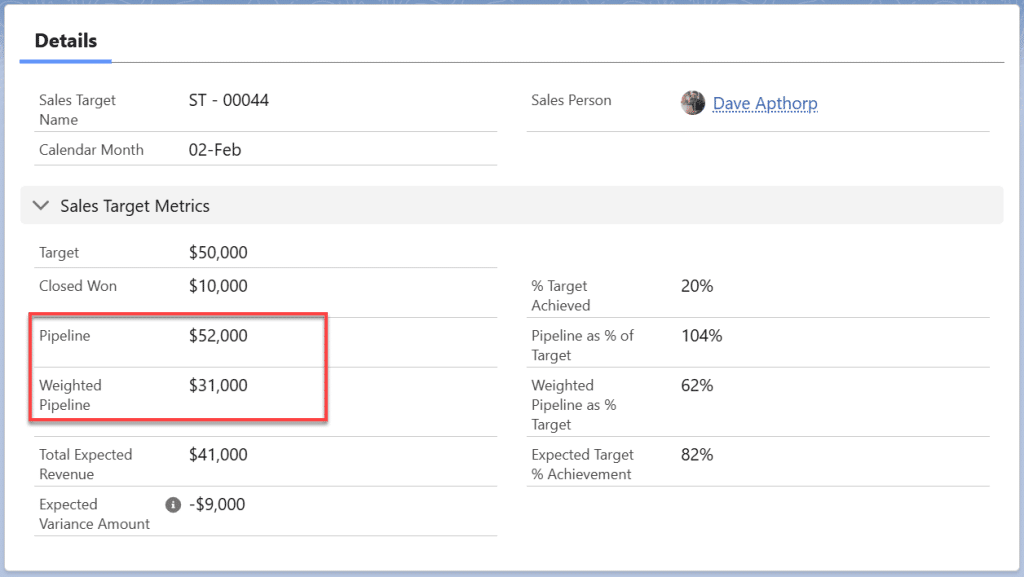Image resolution: width=1024 pixels, height=577 pixels.
Task: Select the Sales Target Name value ST - 00044
Action: click(226, 100)
